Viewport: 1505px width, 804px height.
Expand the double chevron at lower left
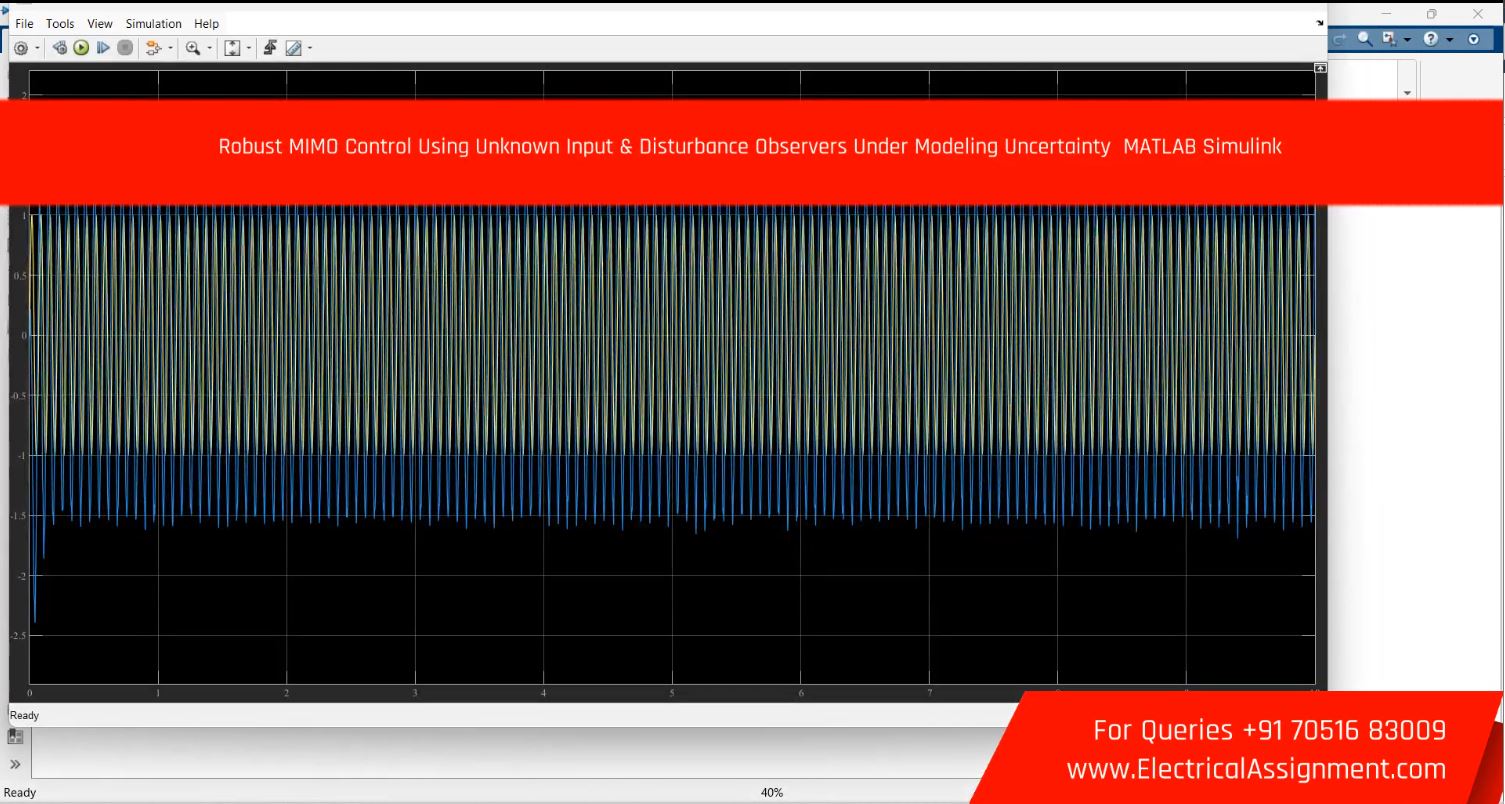(15, 764)
